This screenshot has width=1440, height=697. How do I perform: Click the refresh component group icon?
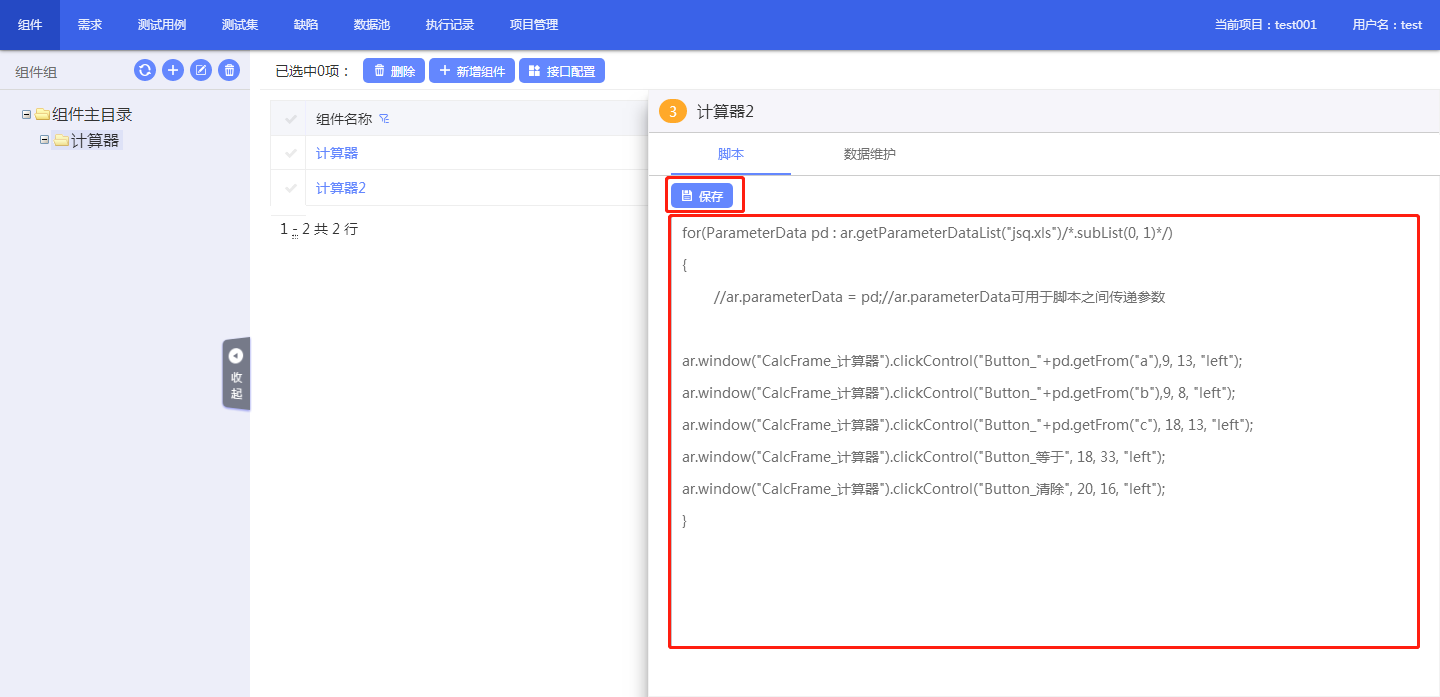pos(145,70)
